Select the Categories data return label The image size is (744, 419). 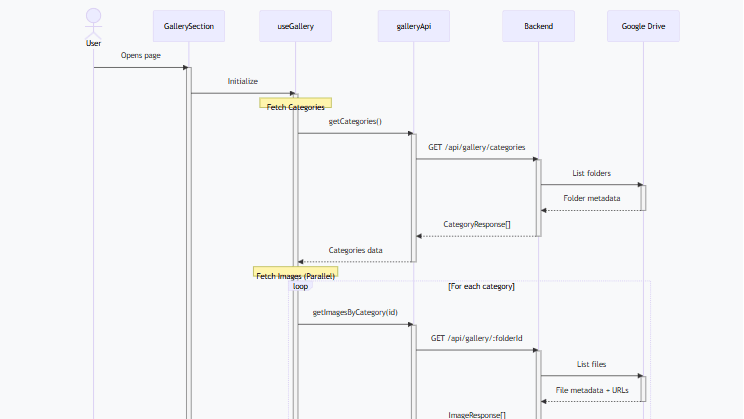tap(355, 250)
